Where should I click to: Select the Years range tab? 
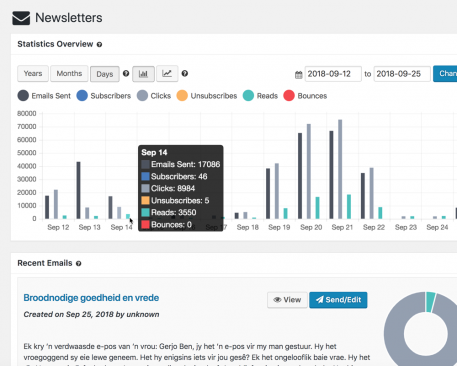(33, 74)
